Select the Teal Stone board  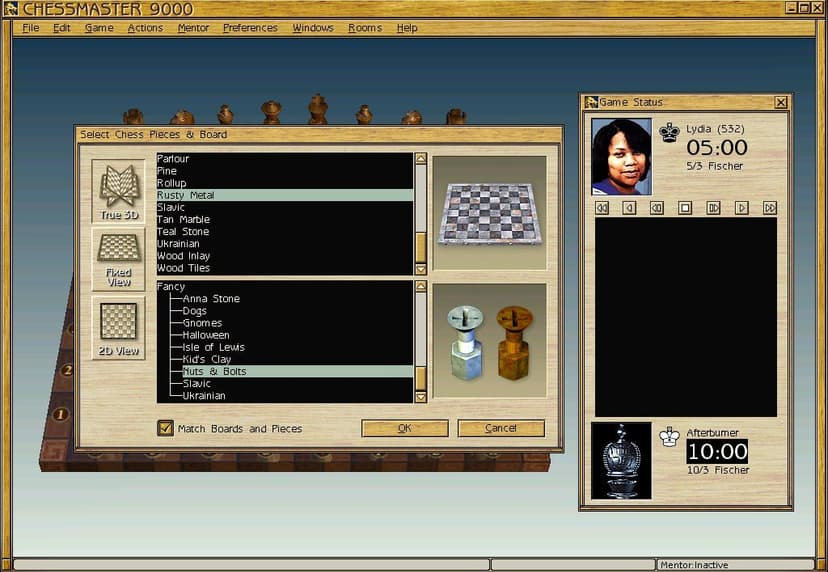click(x=285, y=231)
